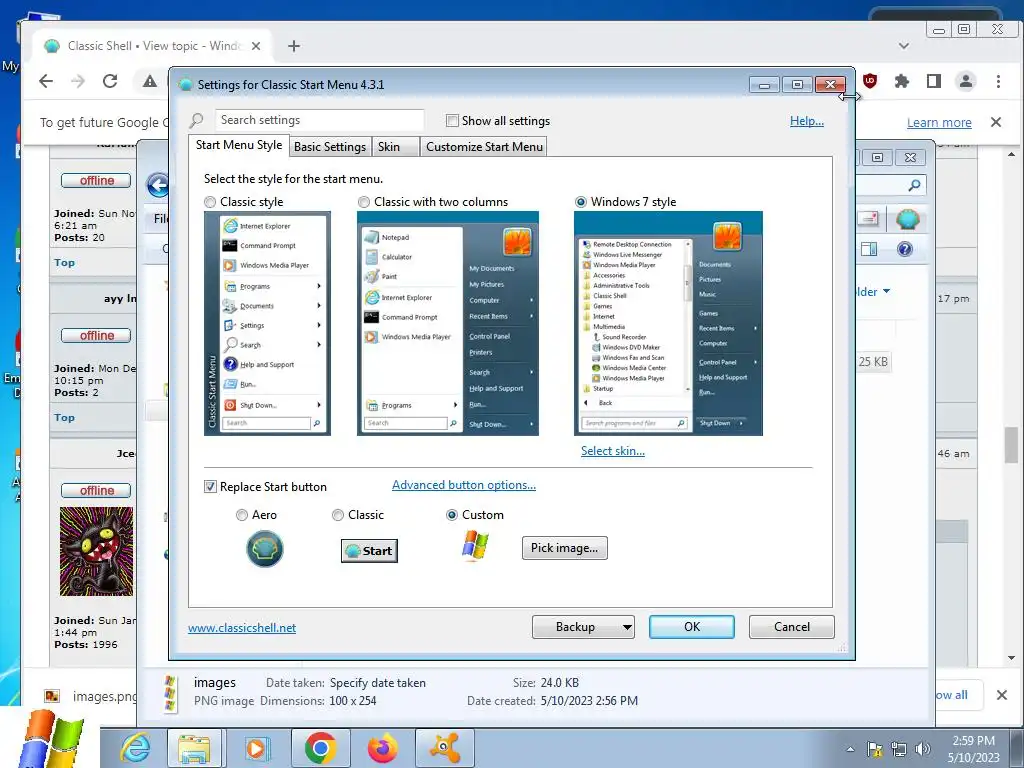Open Windows Media Player from taskbar
Image resolution: width=1024 pixels, height=768 pixels.
256,748
